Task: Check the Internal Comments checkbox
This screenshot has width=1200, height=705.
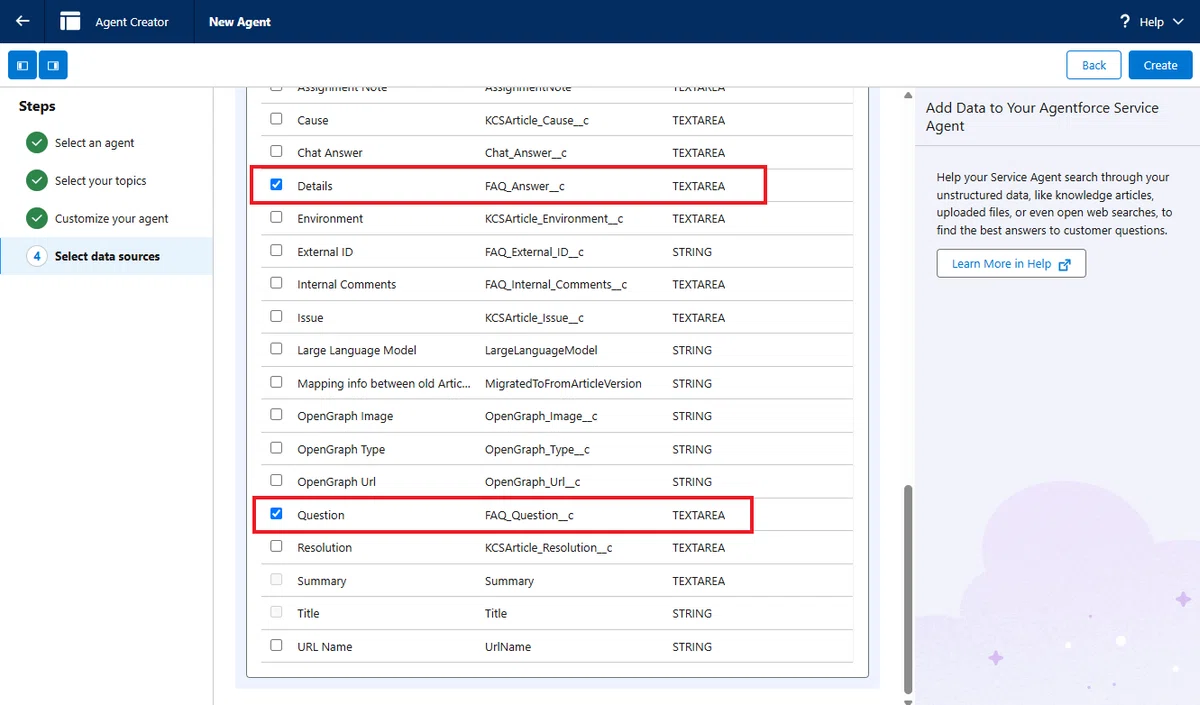Action: pyautogui.click(x=277, y=284)
